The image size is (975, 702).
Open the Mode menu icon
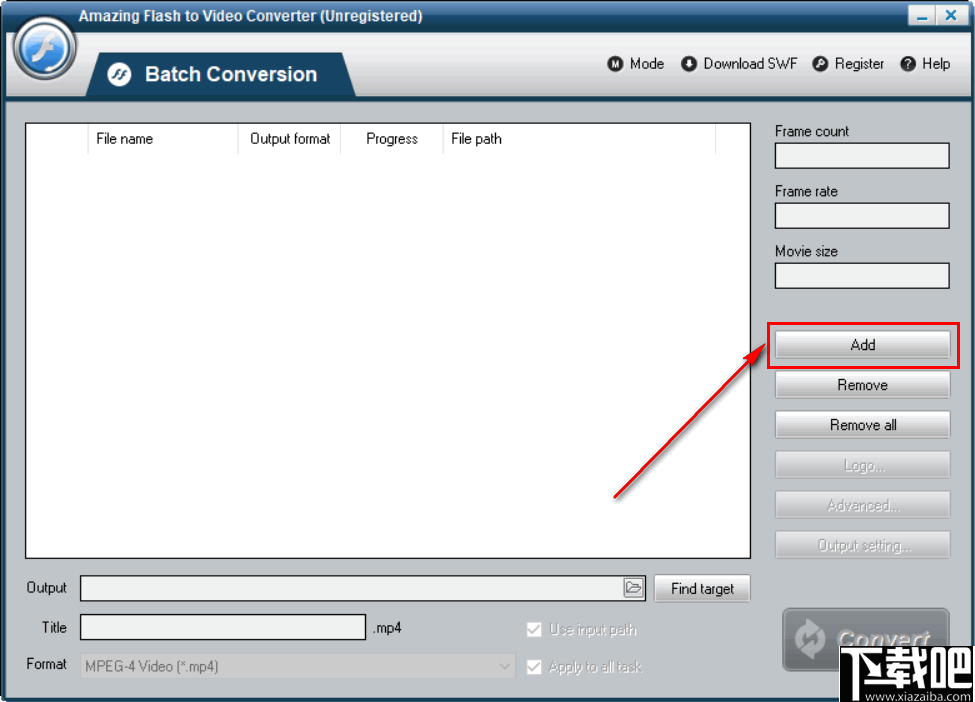[x=616, y=63]
